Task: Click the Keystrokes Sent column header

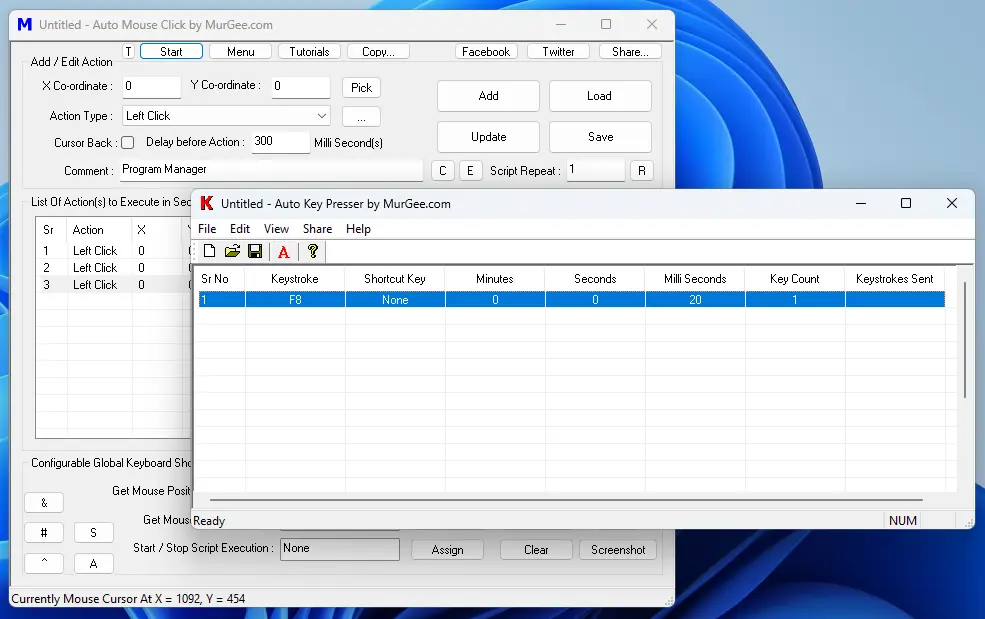Action: 895,278
